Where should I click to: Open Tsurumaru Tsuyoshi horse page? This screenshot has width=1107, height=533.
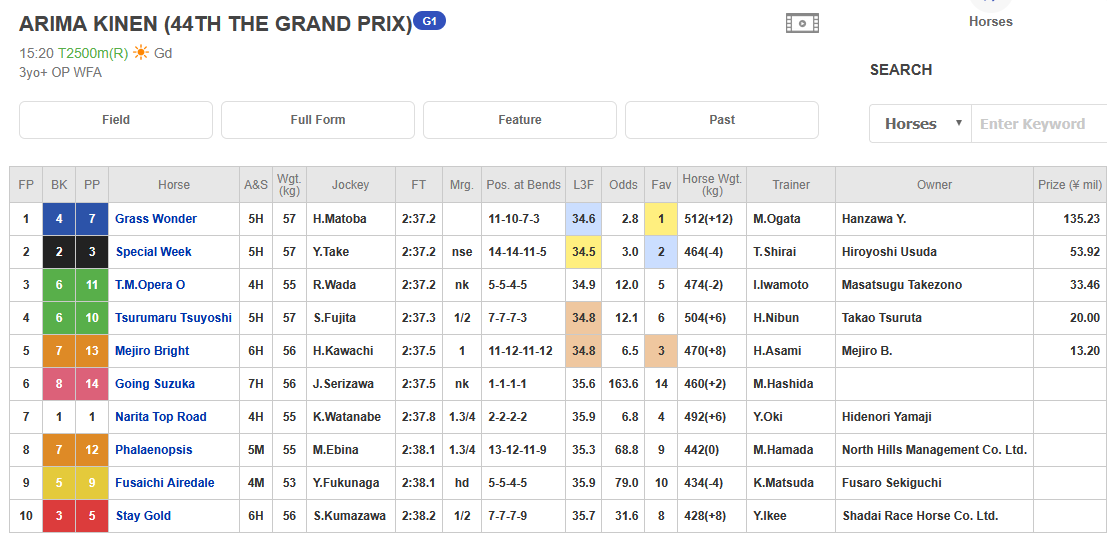pos(173,318)
